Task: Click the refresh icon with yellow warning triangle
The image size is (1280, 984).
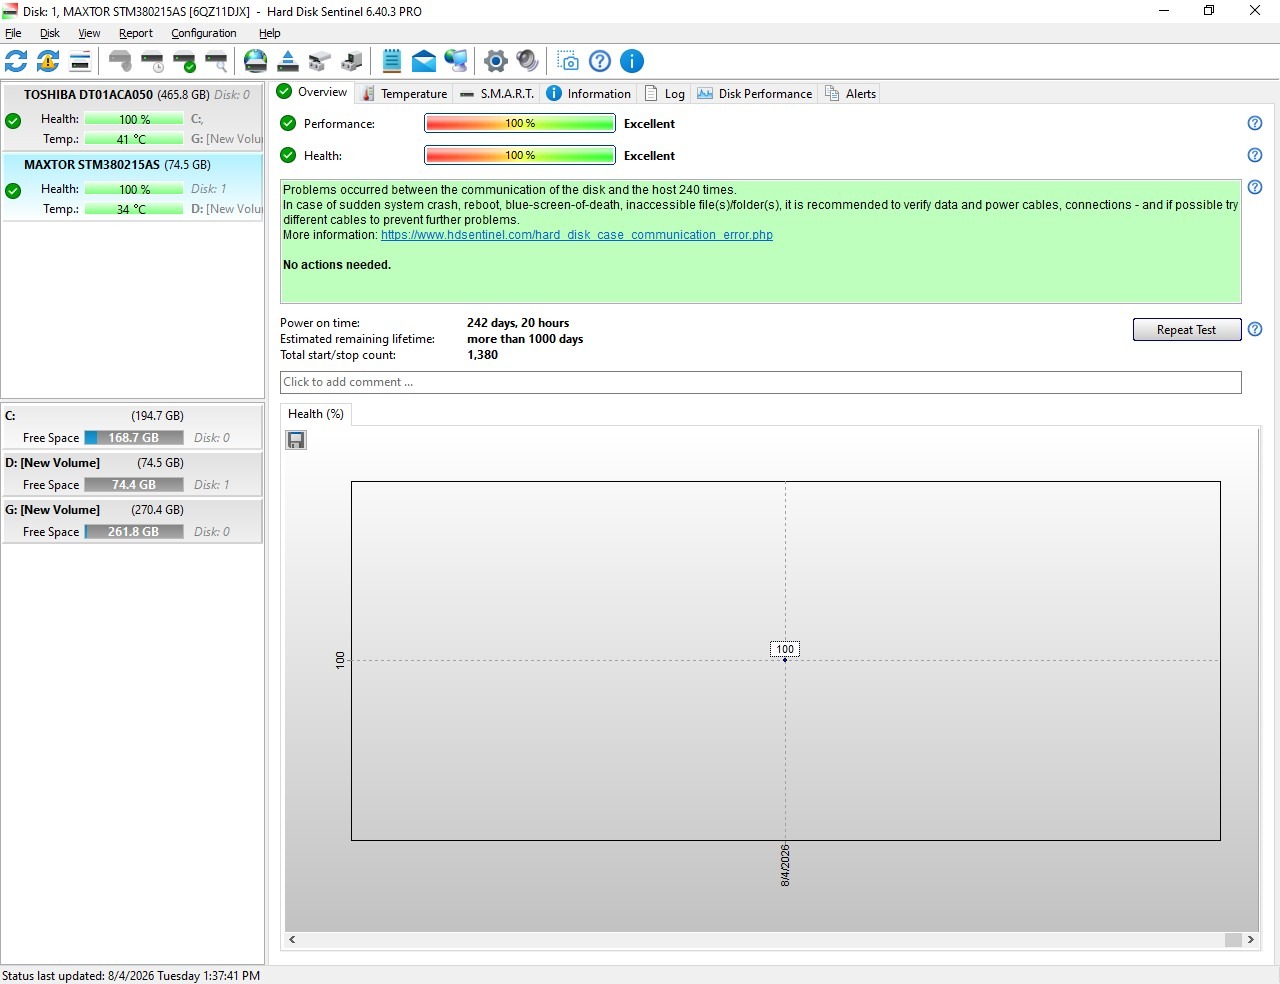Action: [x=48, y=61]
